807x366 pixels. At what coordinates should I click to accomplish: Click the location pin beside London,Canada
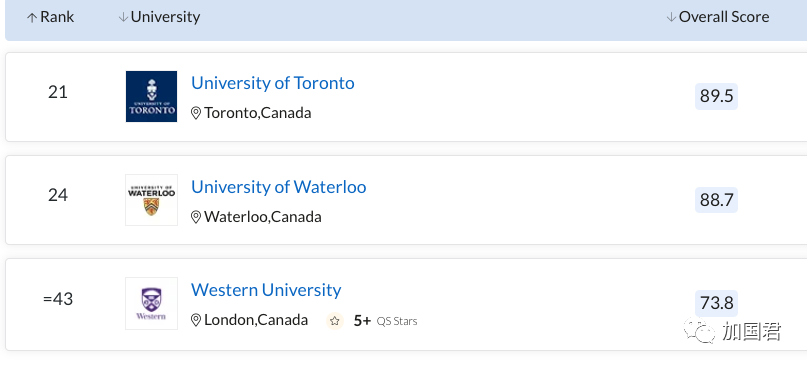pos(196,320)
